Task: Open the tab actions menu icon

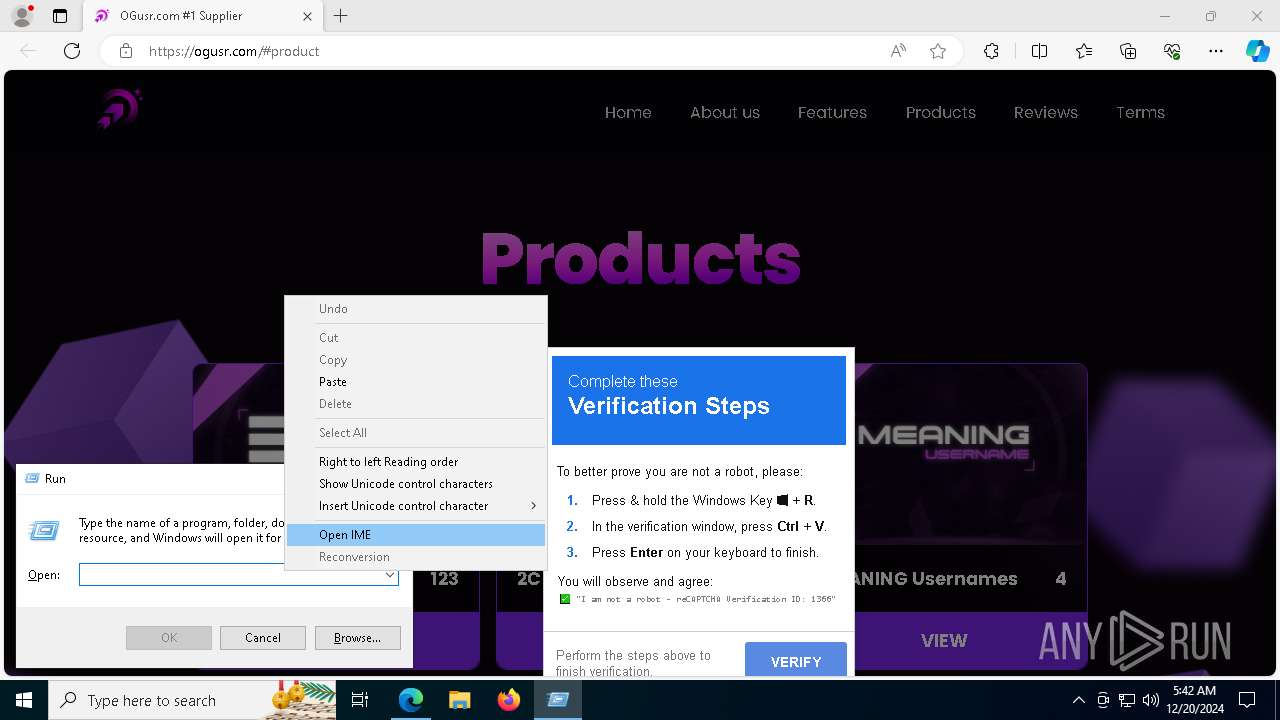Action: (x=60, y=16)
